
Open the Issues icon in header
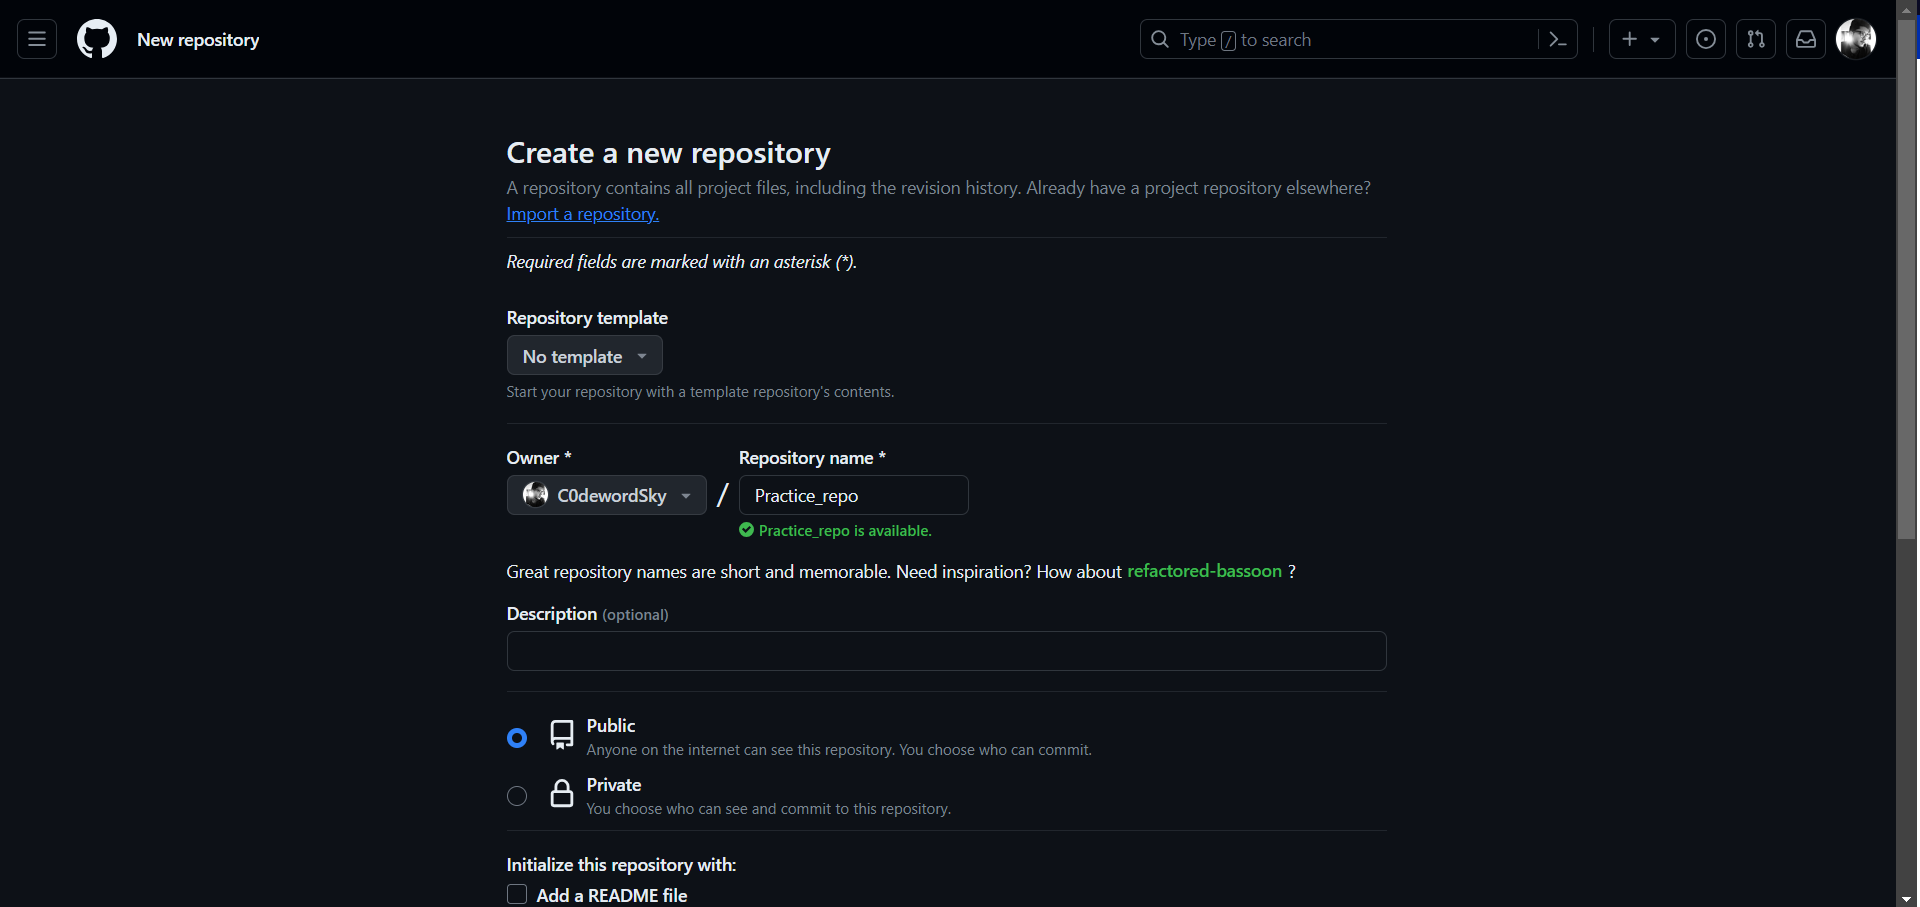pyautogui.click(x=1706, y=39)
